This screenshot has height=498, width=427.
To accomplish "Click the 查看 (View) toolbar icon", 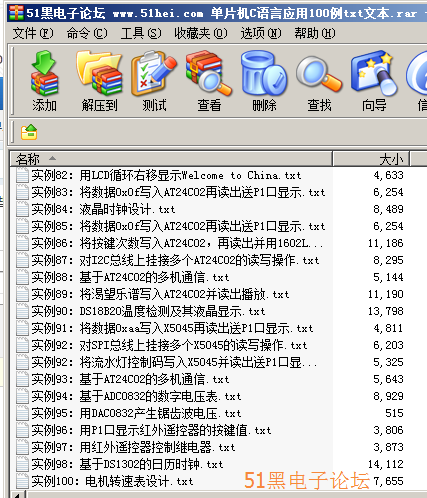I will coord(209,81).
